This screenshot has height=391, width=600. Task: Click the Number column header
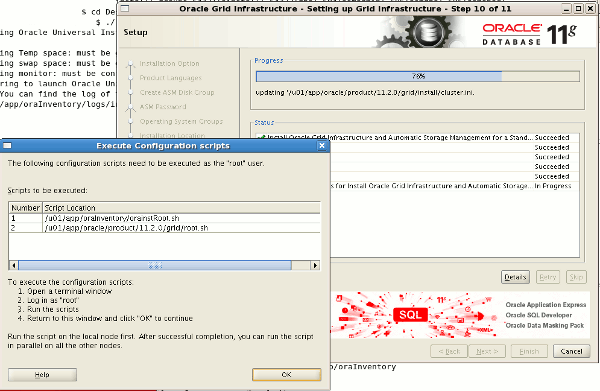tap(26, 208)
